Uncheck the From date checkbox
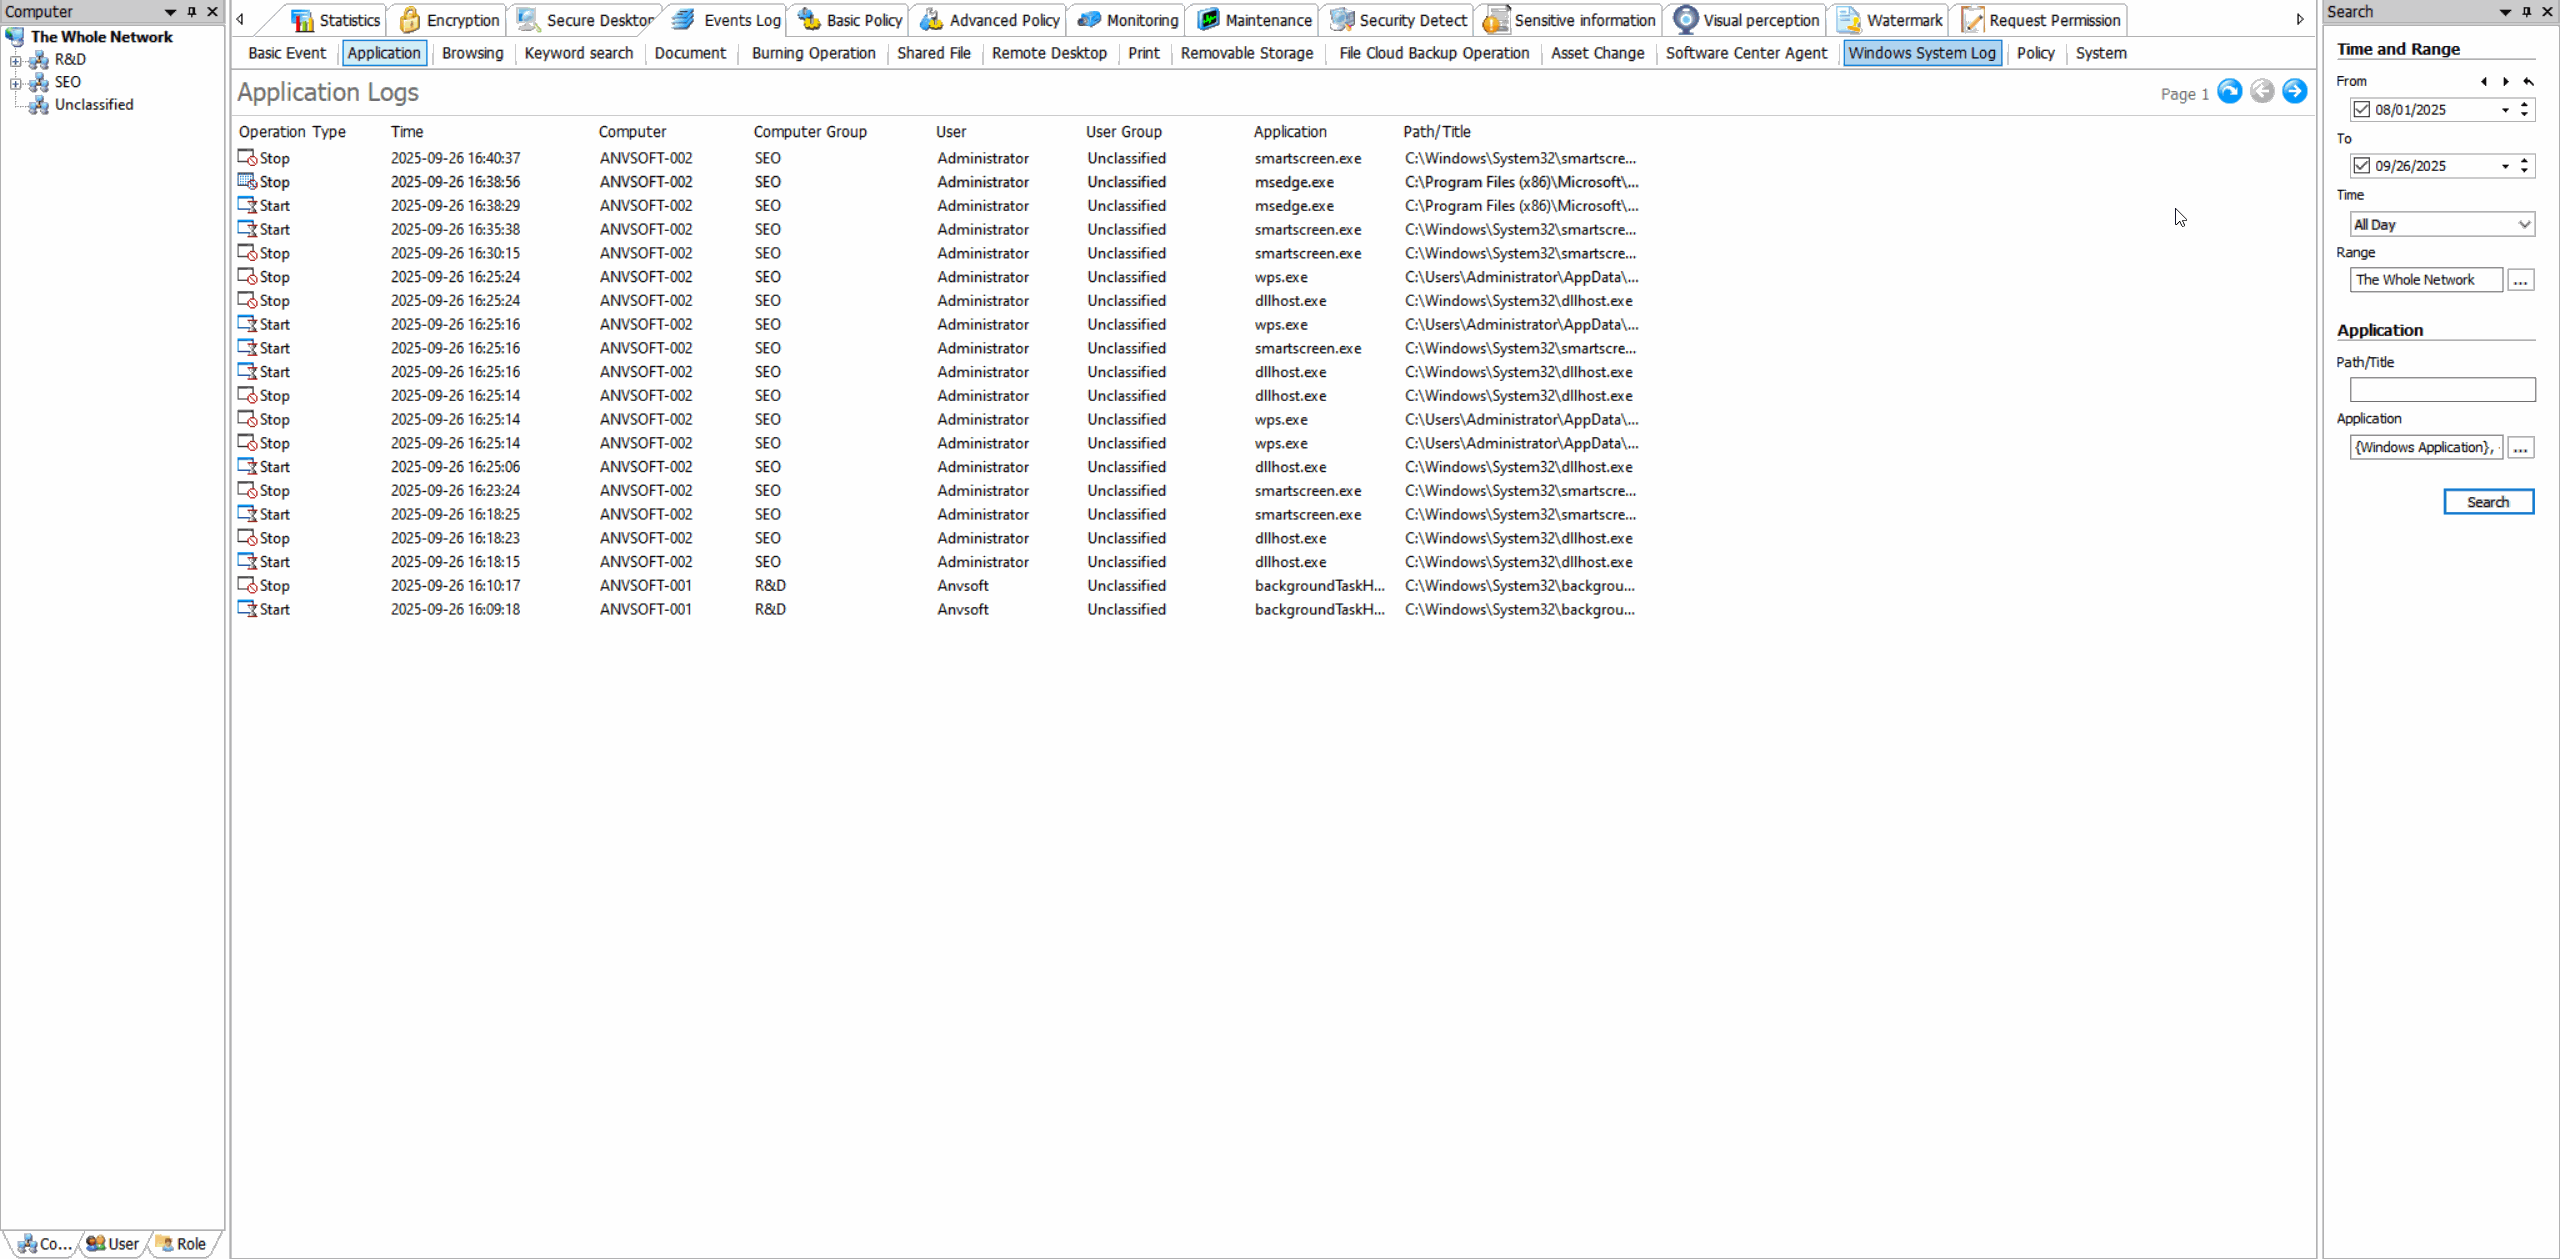The height and width of the screenshot is (1259, 2560). [2360, 109]
